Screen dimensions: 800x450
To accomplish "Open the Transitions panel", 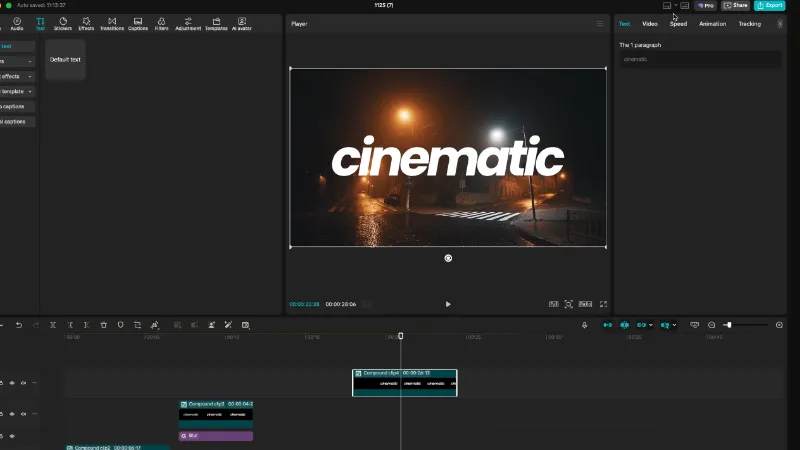I will coord(112,23).
